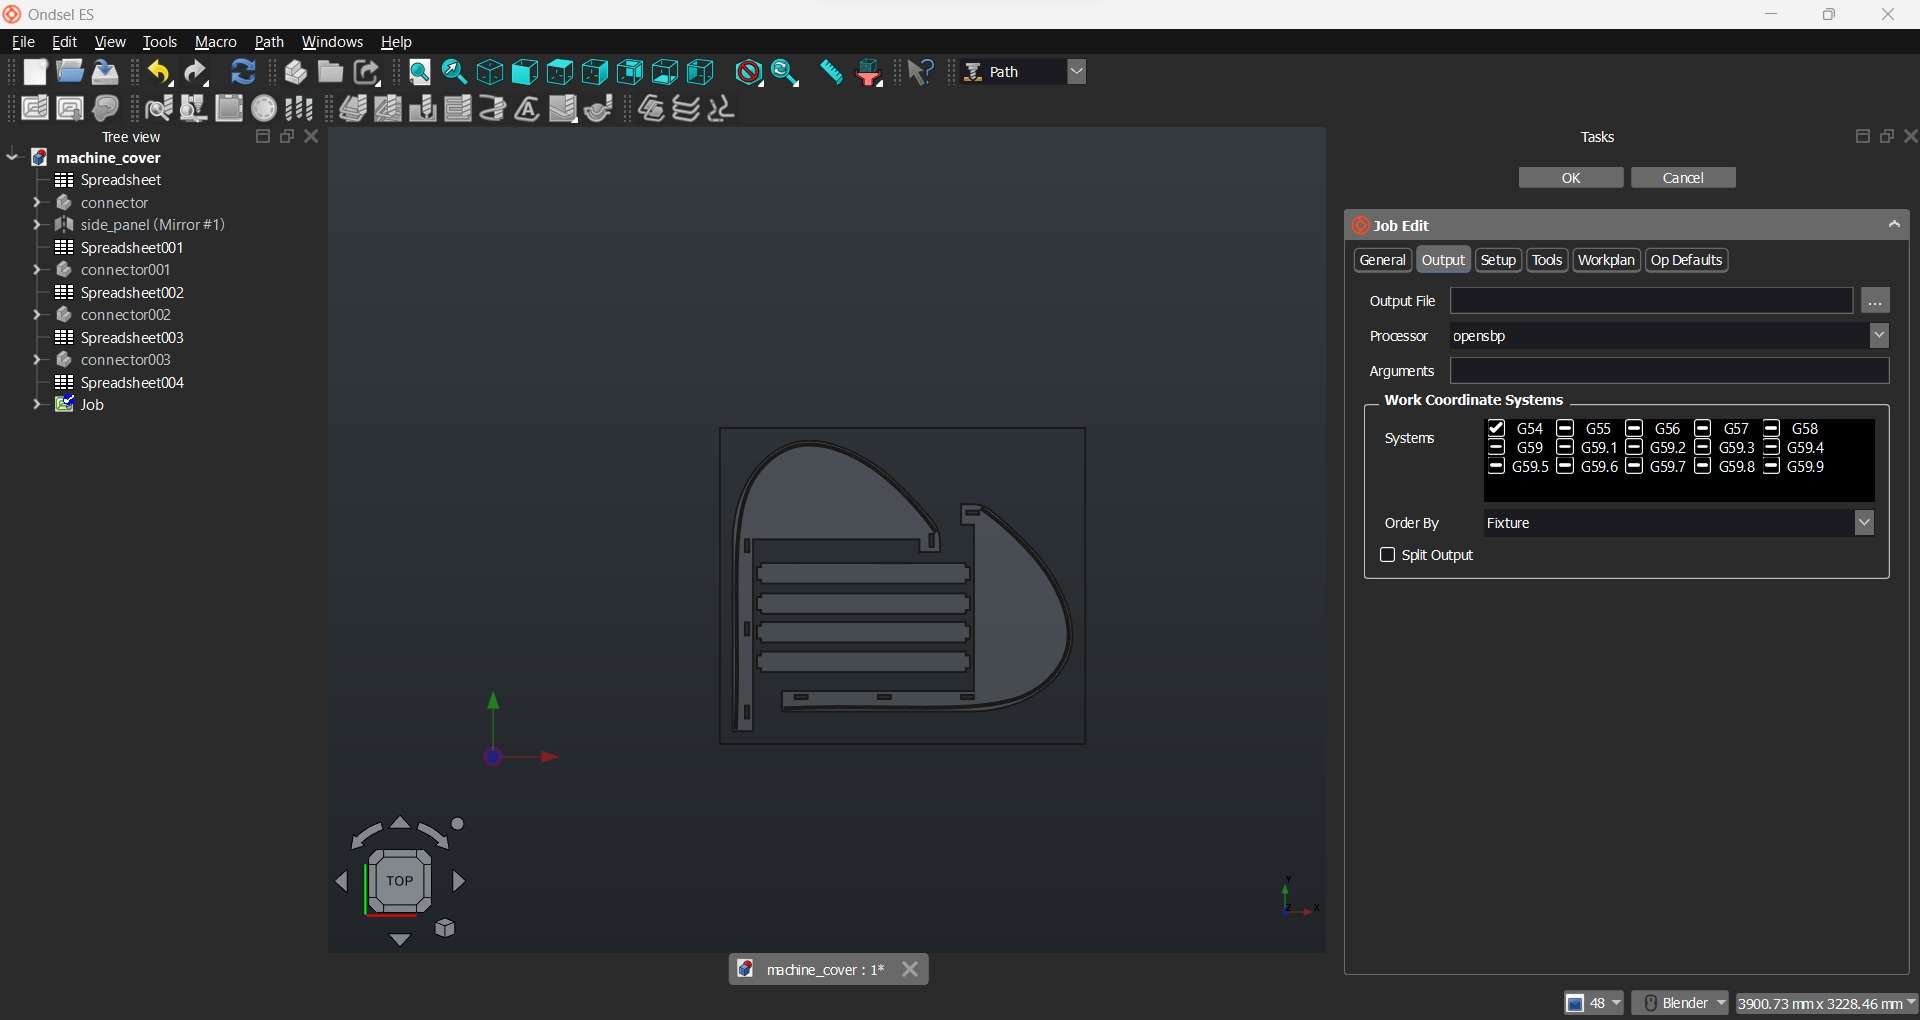Open the File menu
This screenshot has width=1920, height=1020.
[23, 42]
